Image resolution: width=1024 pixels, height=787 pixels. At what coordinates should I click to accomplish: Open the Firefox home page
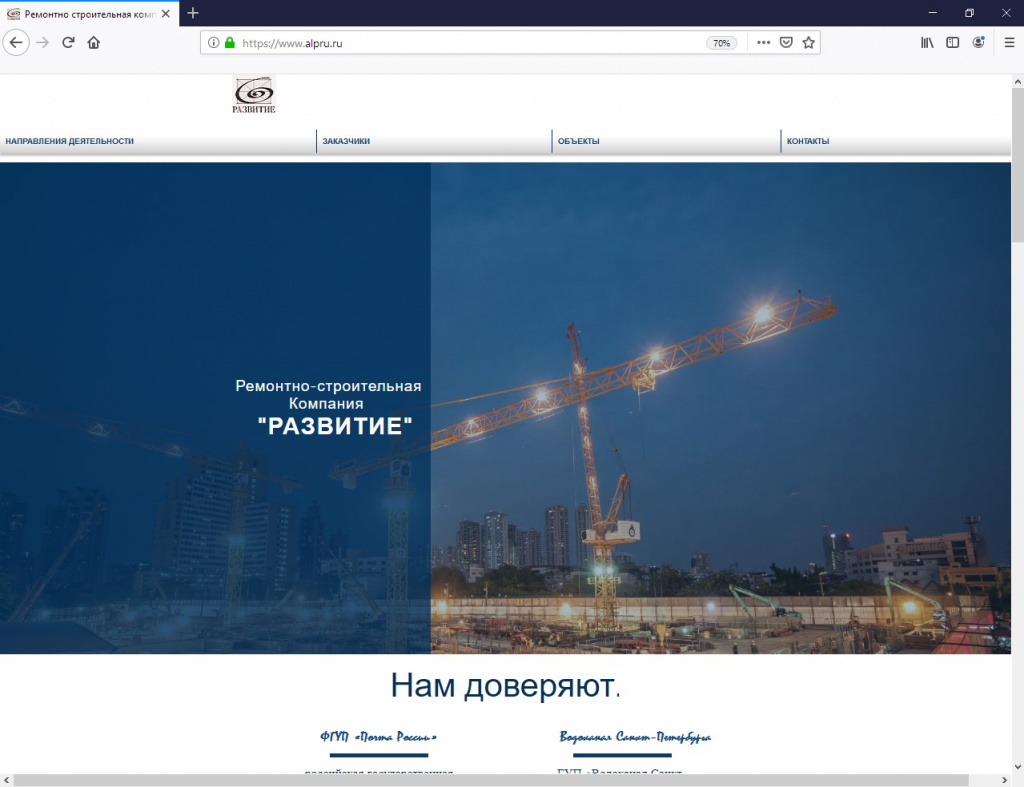[x=93, y=43]
